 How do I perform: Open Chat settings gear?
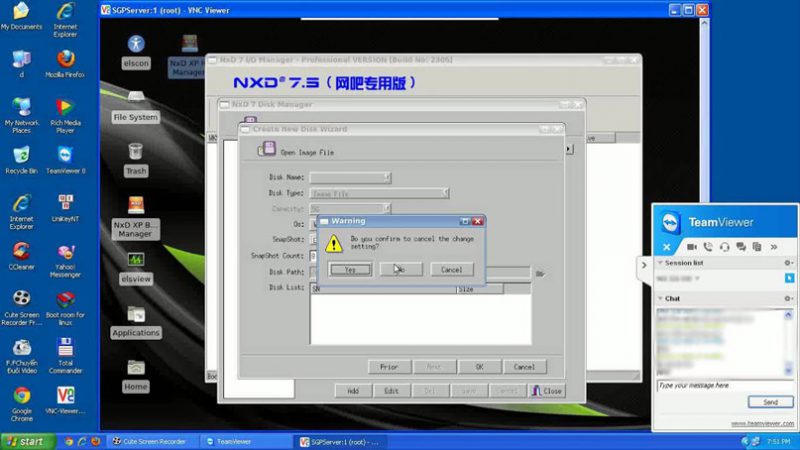(x=788, y=298)
